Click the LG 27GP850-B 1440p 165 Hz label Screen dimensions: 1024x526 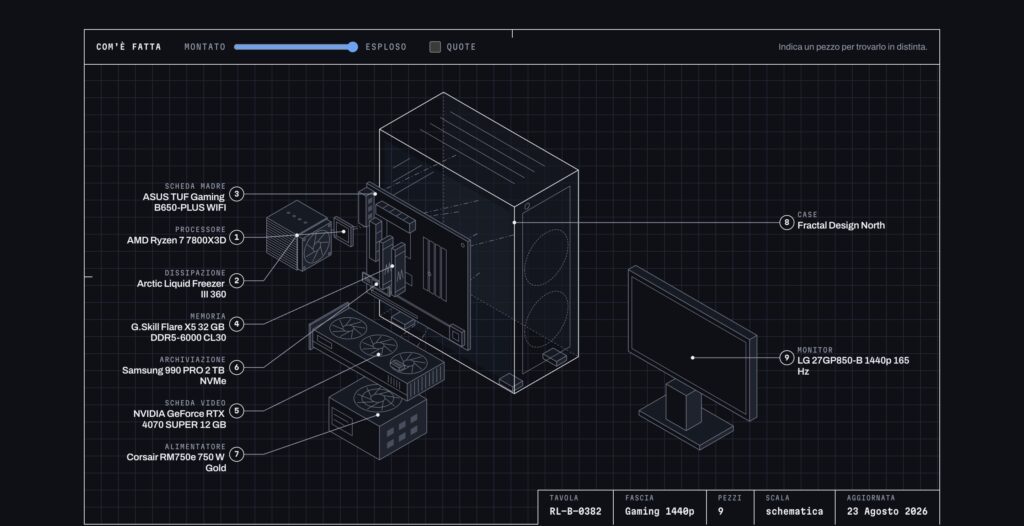(853, 366)
